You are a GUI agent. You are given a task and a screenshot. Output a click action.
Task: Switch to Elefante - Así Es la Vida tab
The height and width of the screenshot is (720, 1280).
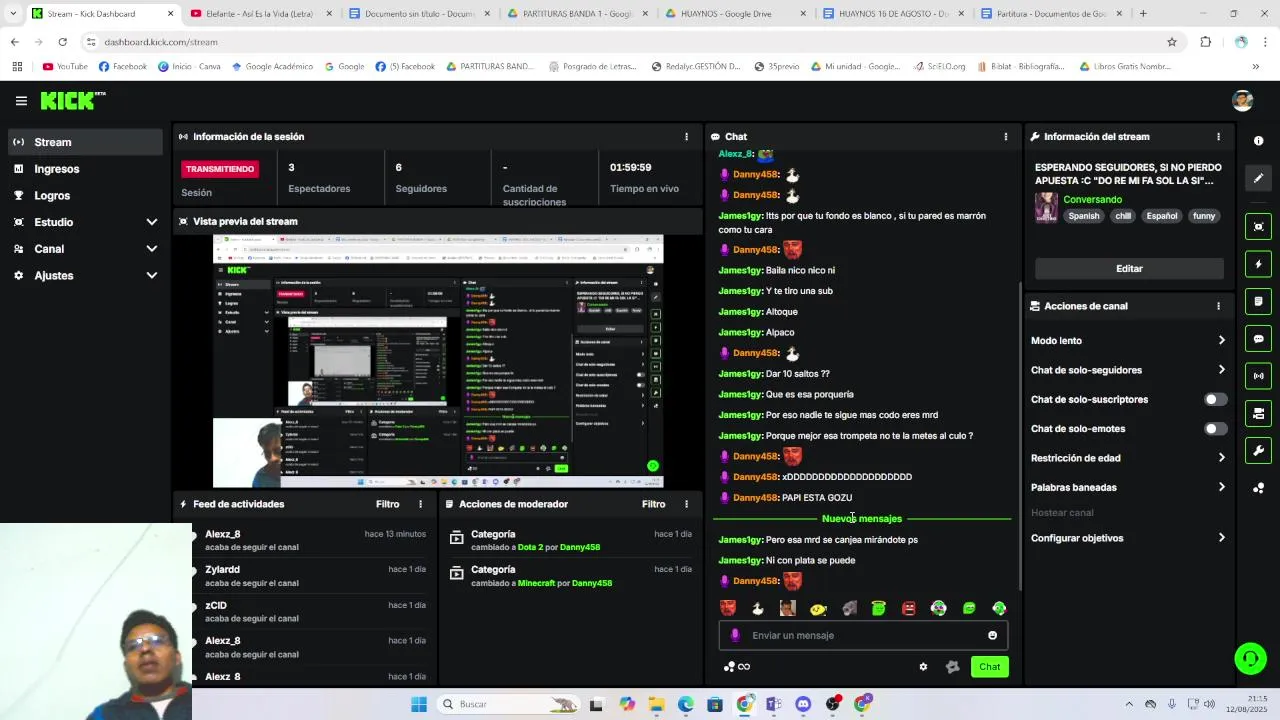click(260, 14)
